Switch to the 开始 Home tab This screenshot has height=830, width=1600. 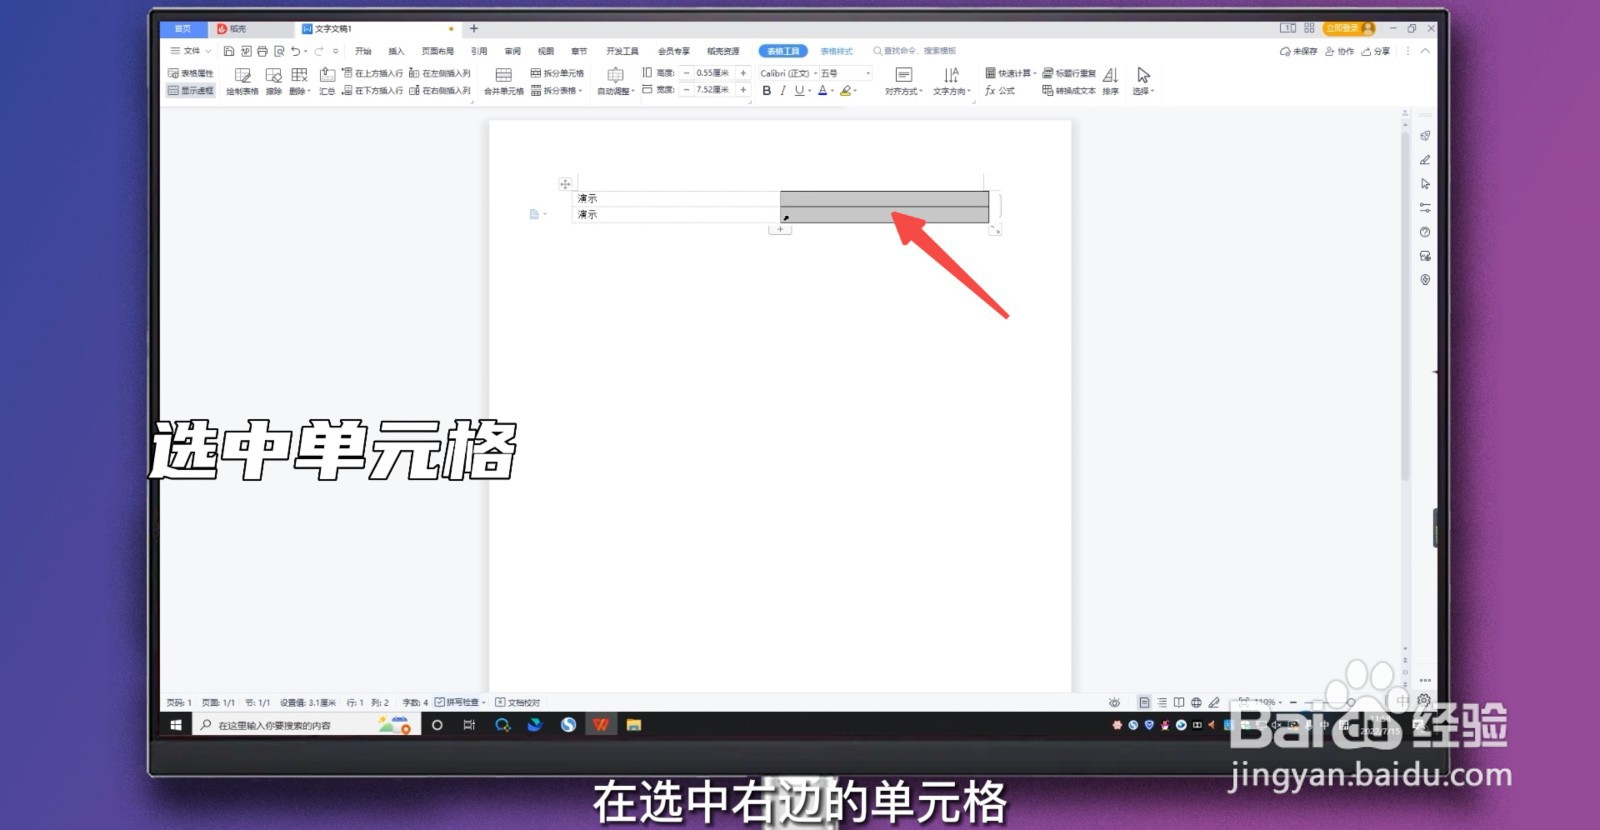363,51
